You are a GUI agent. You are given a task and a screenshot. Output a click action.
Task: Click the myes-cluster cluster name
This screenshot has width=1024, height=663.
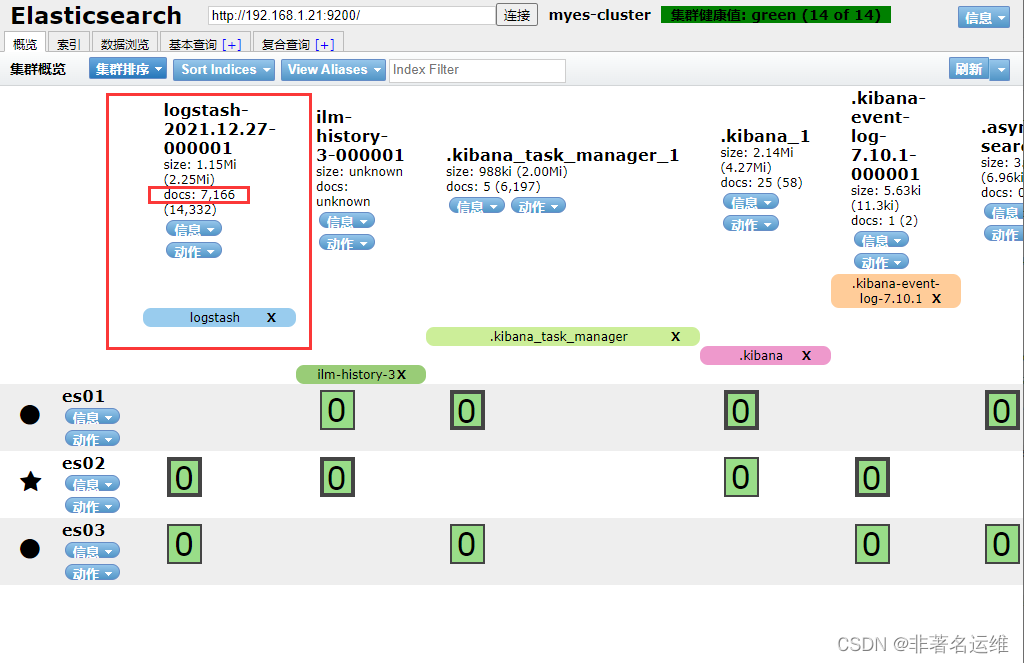pos(600,15)
